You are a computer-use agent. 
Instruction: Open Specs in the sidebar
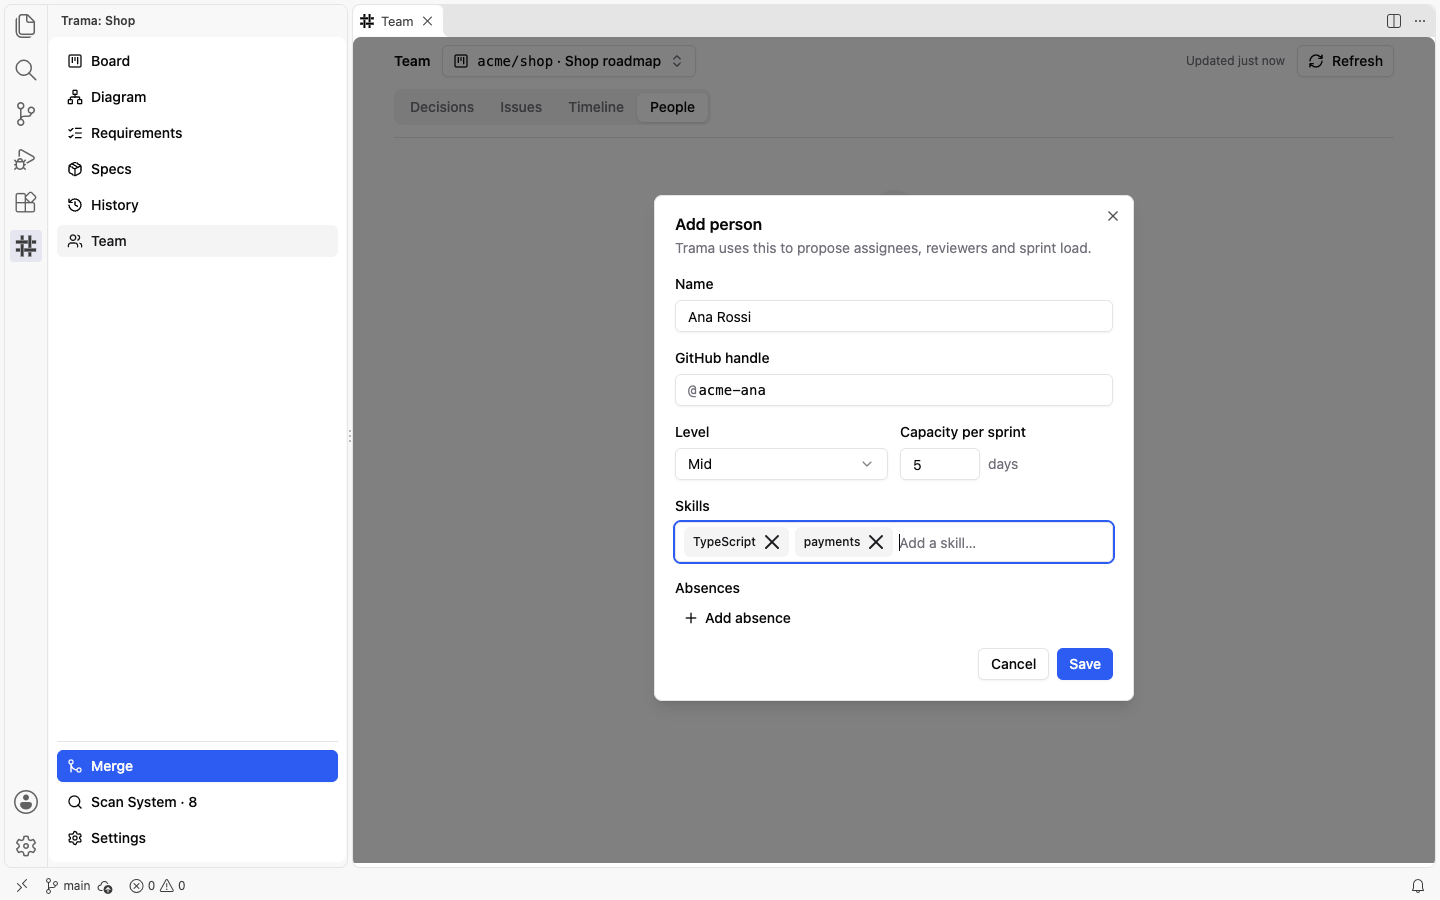click(x=197, y=169)
